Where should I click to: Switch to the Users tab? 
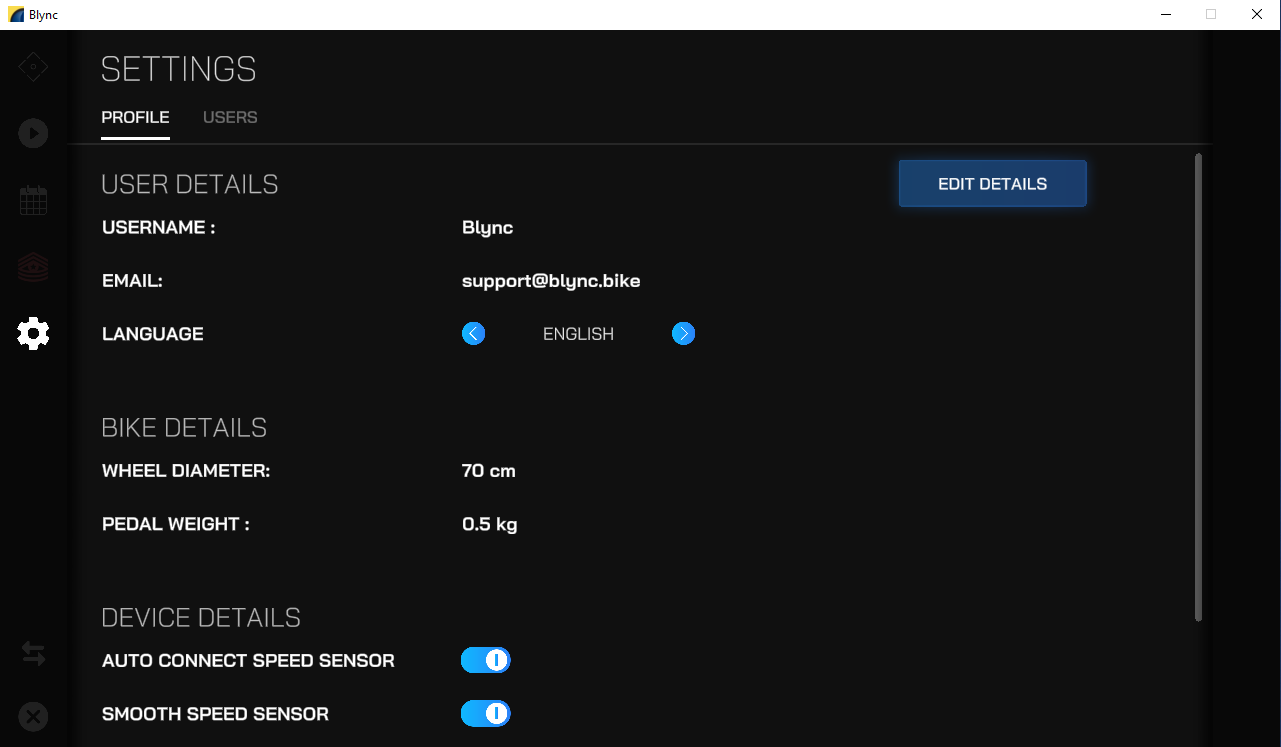click(230, 118)
